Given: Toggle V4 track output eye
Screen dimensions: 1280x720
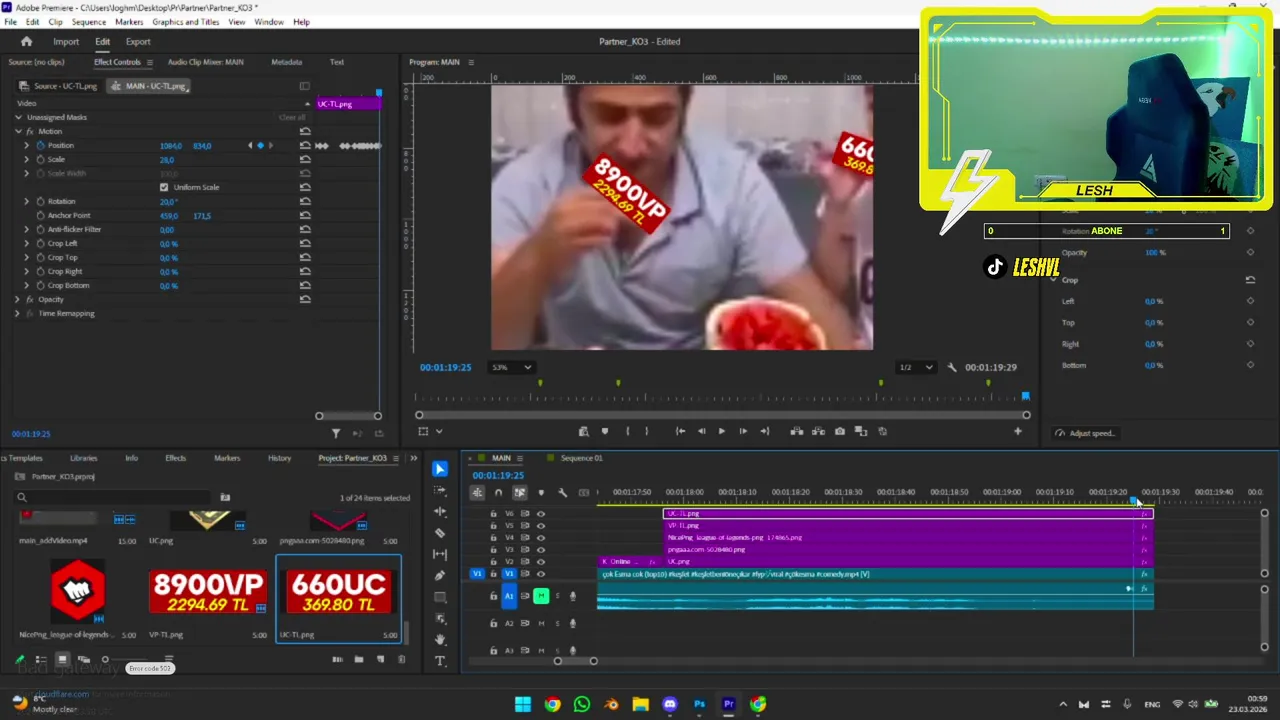Looking at the screenshot, I should (541, 538).
